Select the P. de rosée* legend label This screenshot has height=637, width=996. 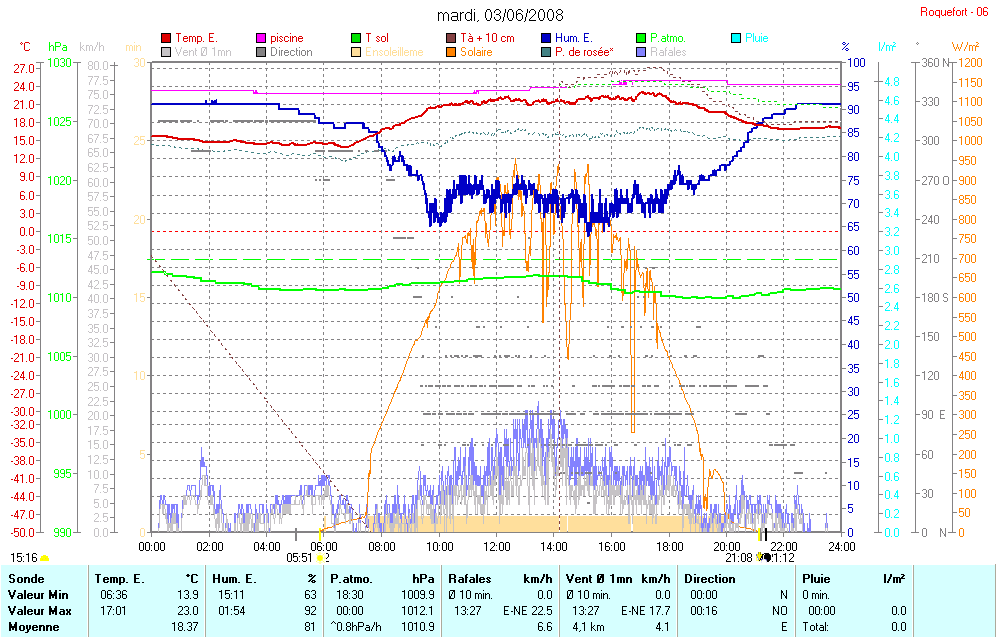(584, 52)
